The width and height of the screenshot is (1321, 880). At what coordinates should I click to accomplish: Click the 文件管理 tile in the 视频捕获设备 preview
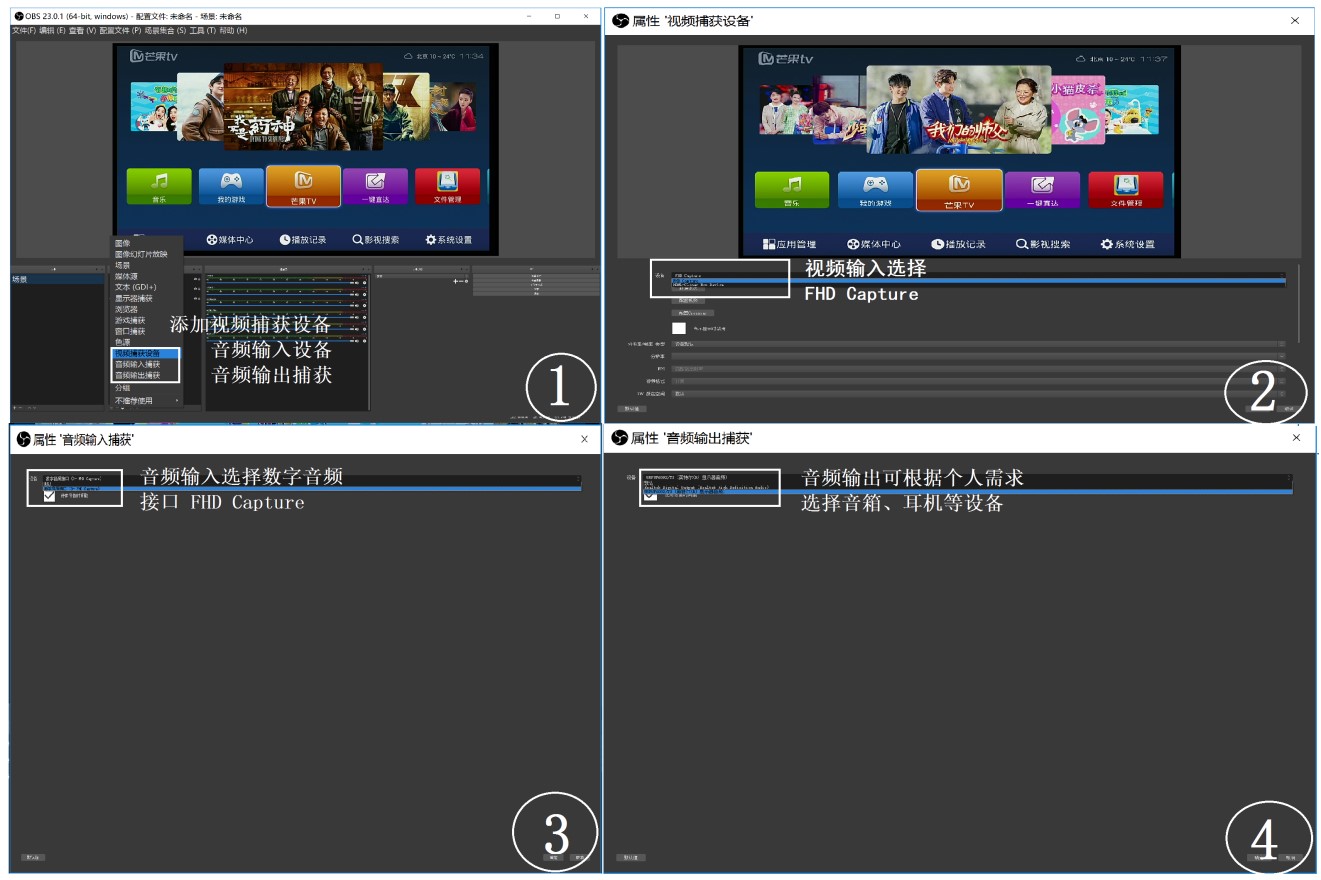(1126, 190)
